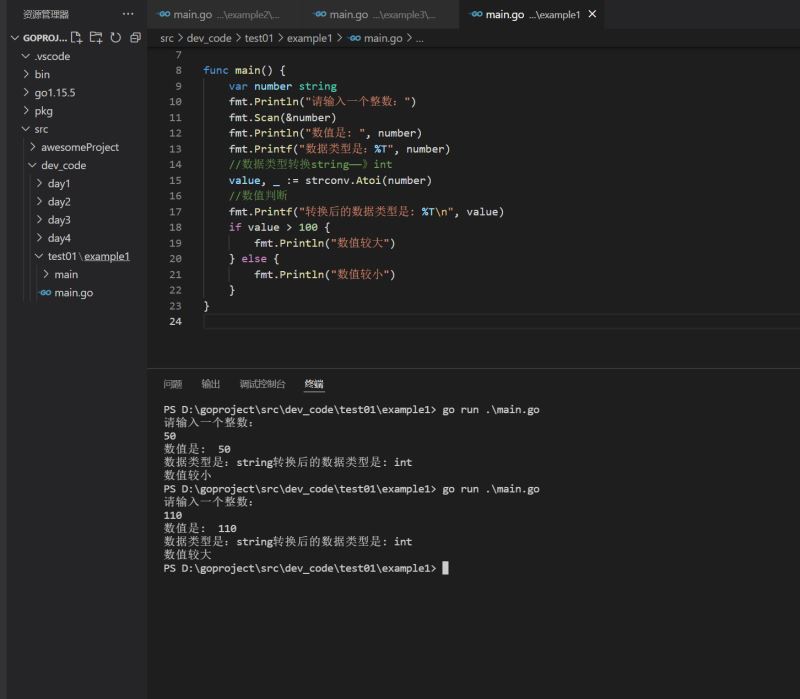Expand the bin folder
800x699 pixels.
click(x=26, y=74)
